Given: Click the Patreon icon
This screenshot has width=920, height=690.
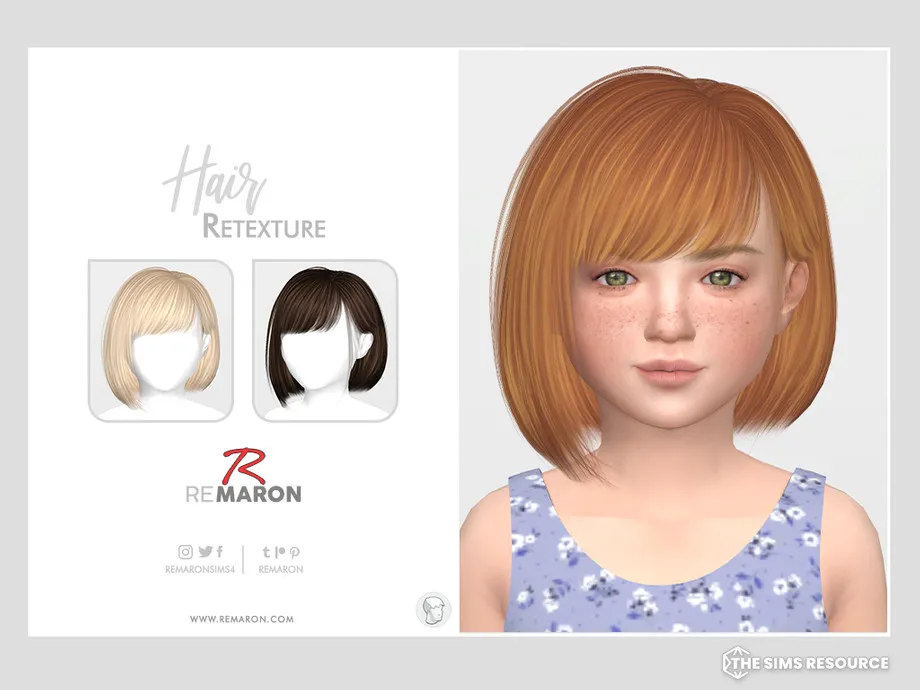Looking at the screenshot, I should [x=281, y=551].
